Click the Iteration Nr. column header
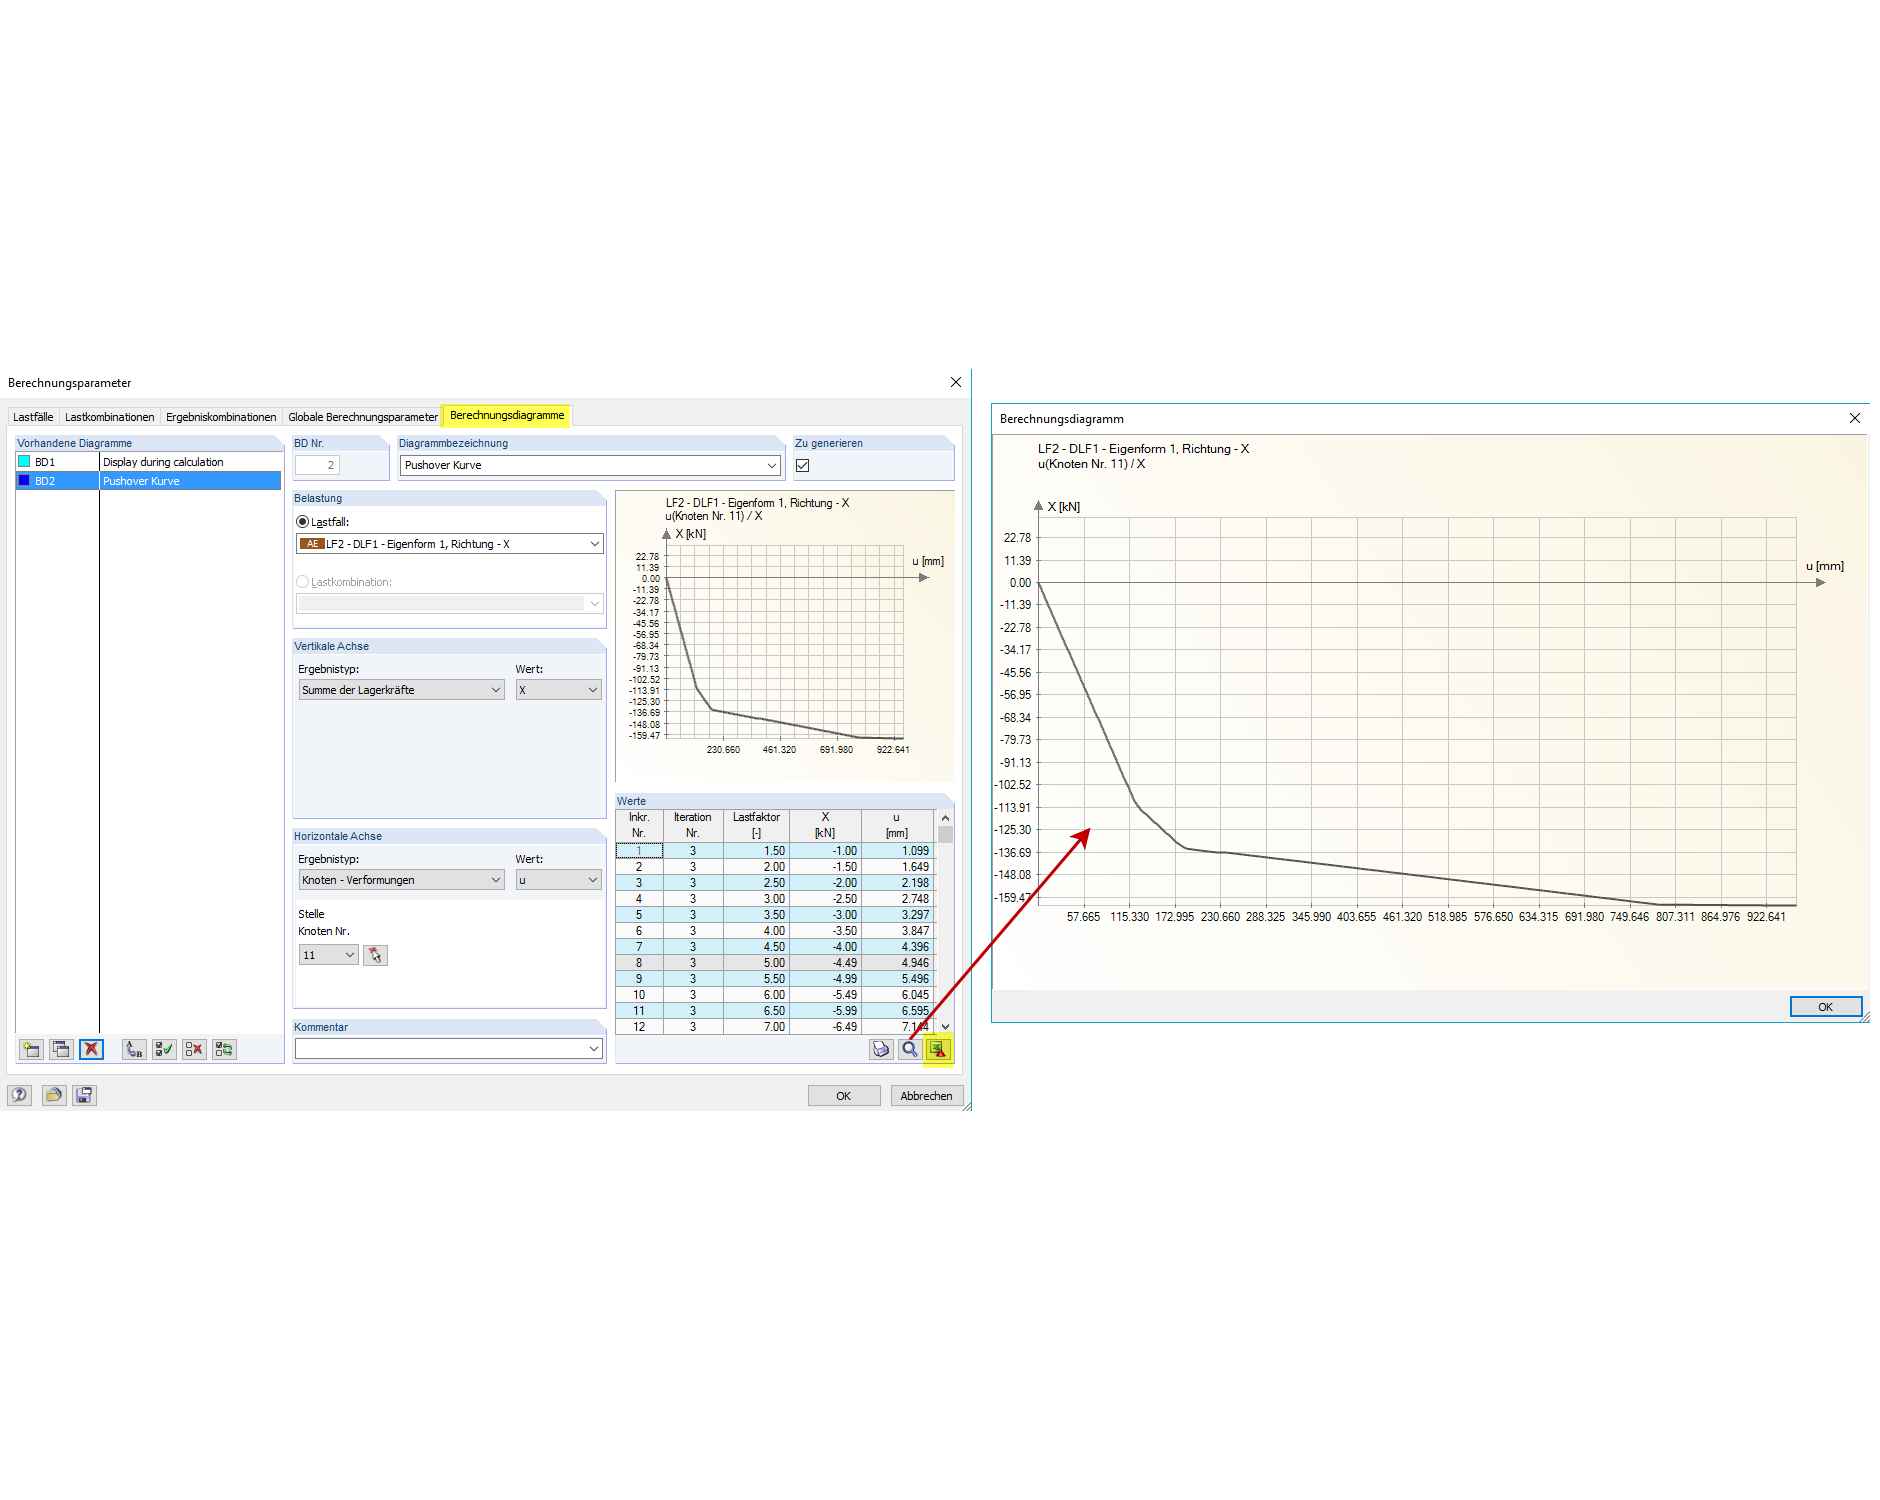This screenshot has width=1880, height=1500. coord(693,825)
